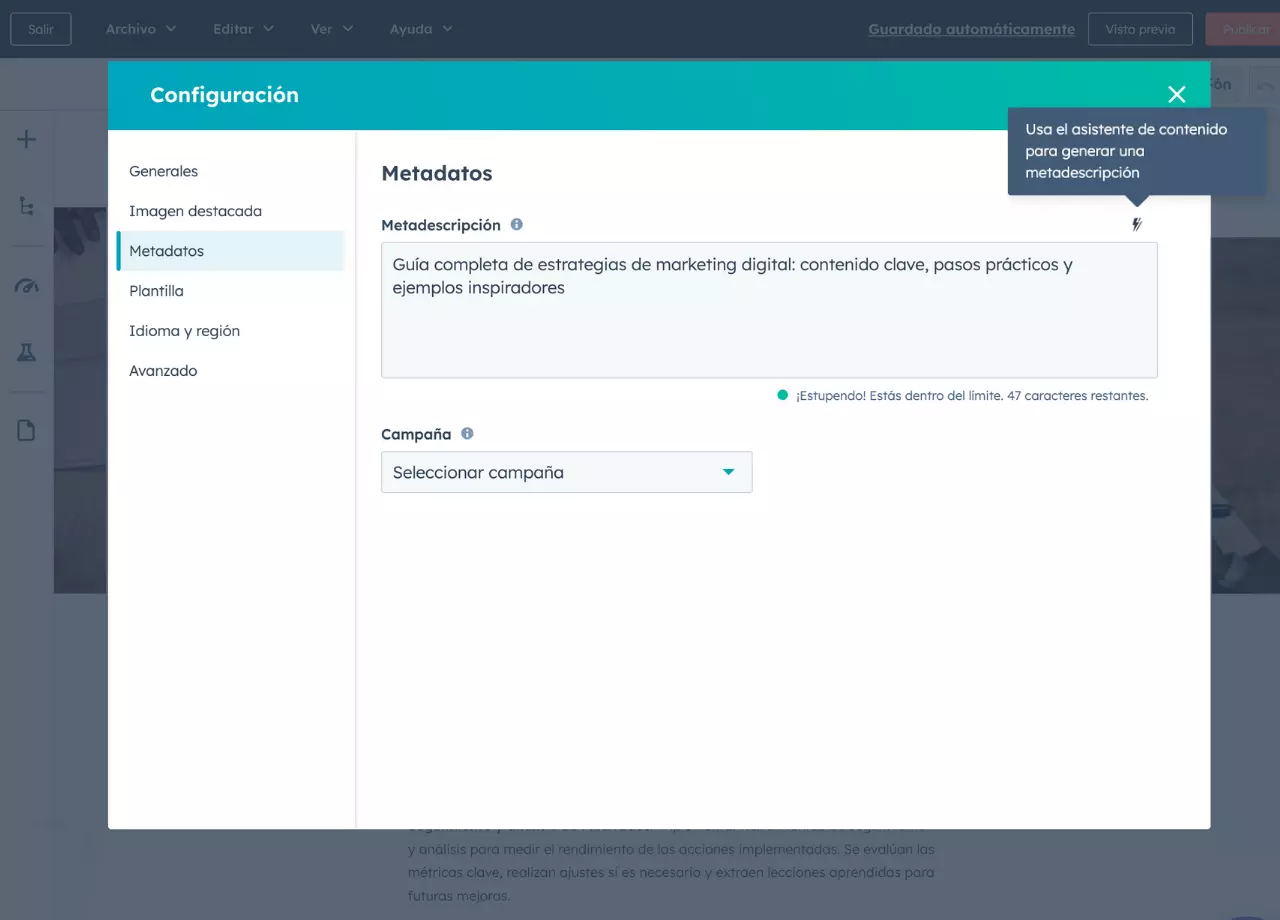Open the page document icon in sidebar
The height and width of the screenshot is (920, 1280).
click(27, 430)
